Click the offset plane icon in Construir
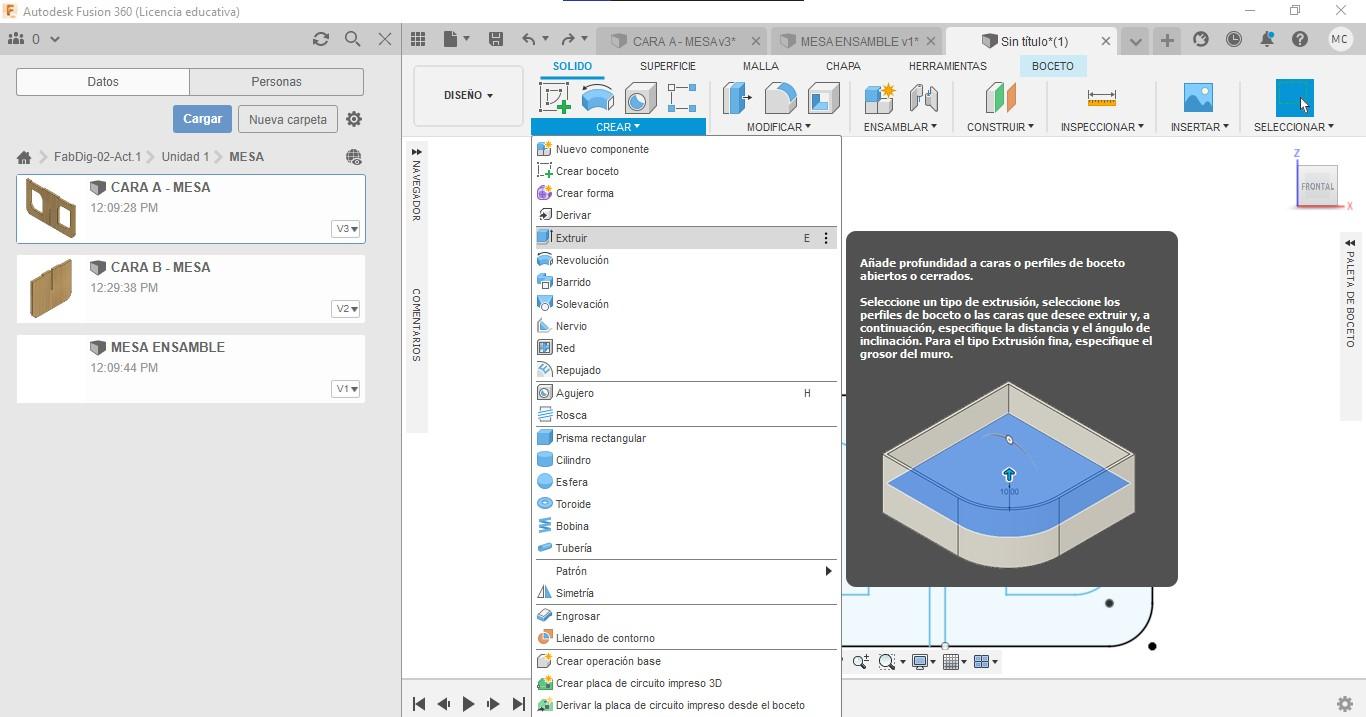The height and width of the screenshot is (717, 1366). point(1000,98)
